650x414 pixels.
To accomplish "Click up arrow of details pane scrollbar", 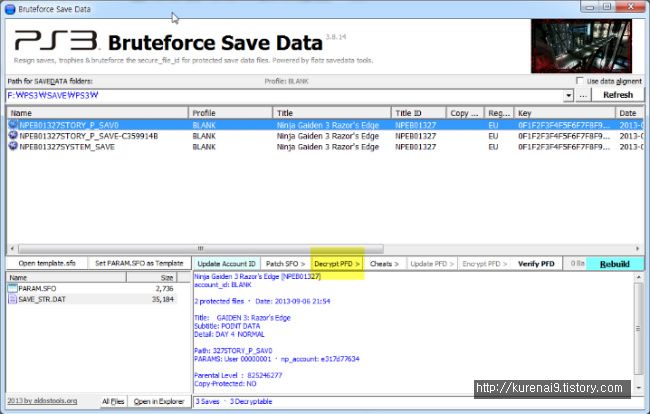I will [x=638, y=277].
